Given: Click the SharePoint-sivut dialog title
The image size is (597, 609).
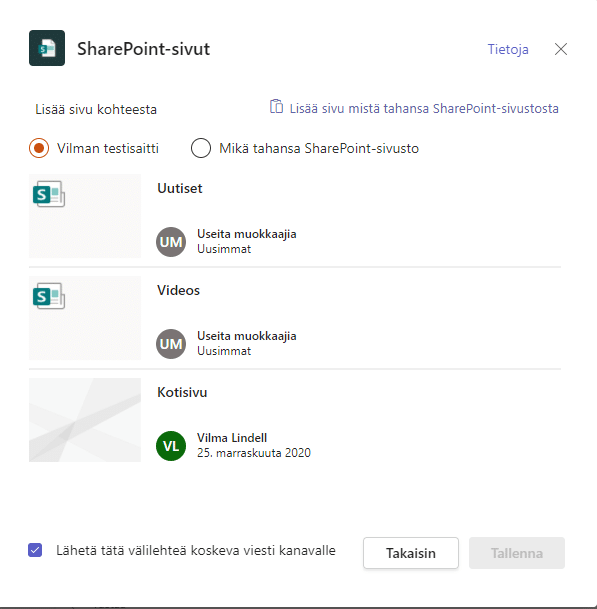Looking at the screenshot, I should click(143, 49).
